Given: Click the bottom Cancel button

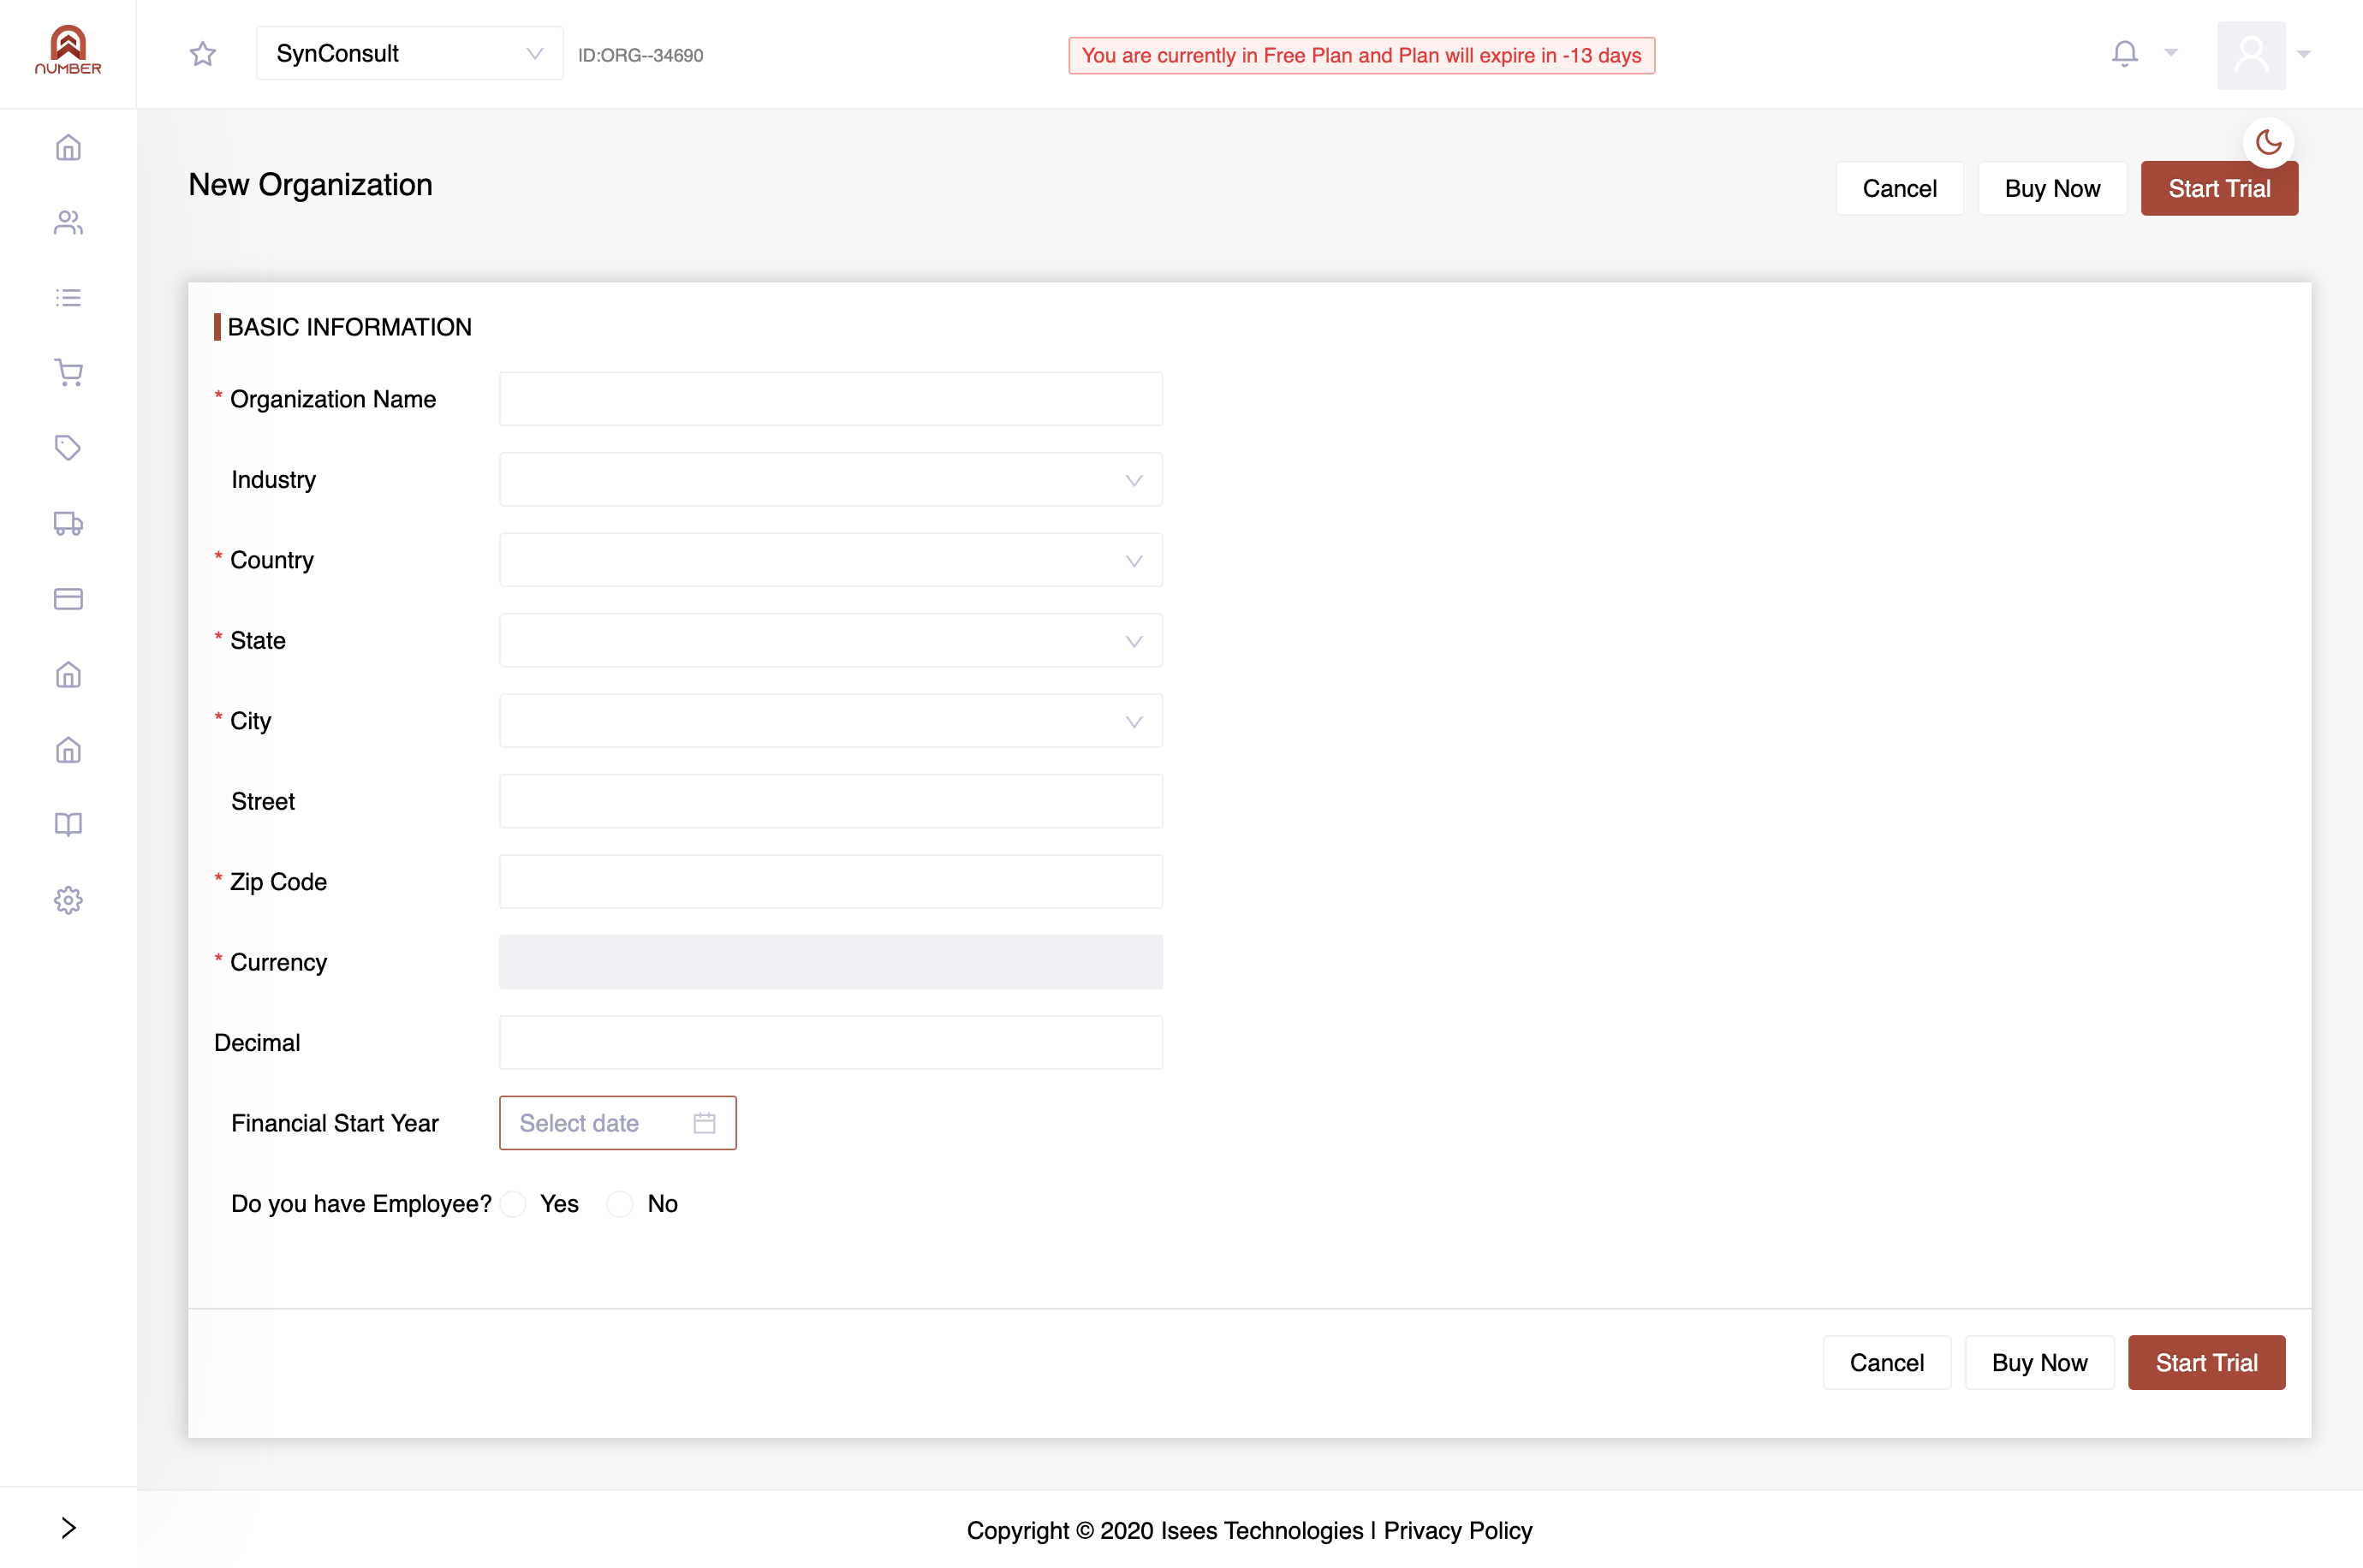Looking at the screenshot, I should click(x=1886, y=1363).
